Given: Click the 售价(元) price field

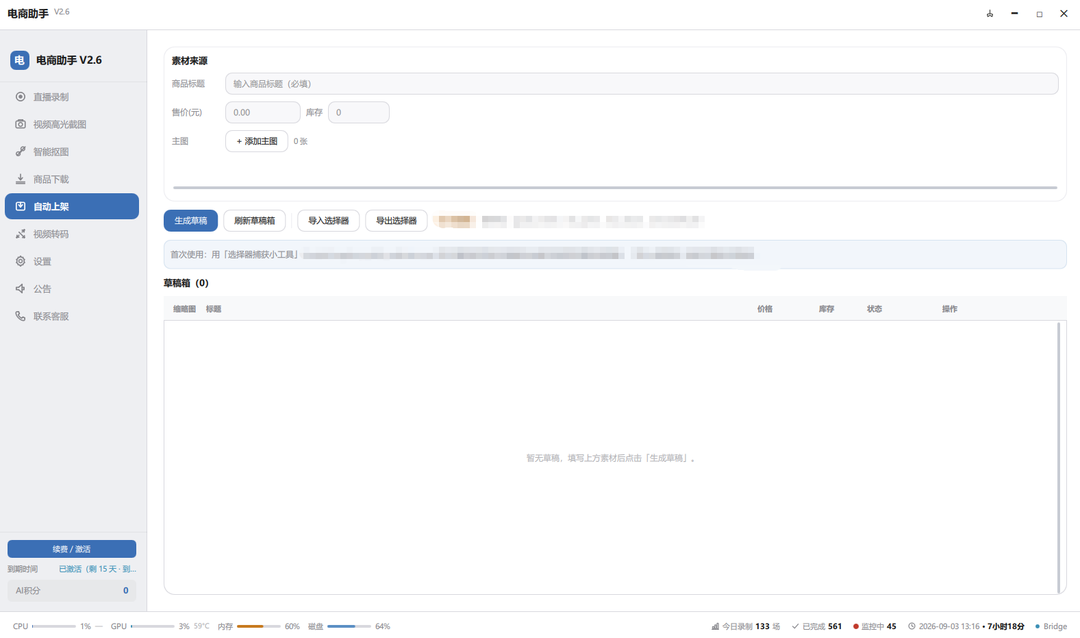Looking at the screenshot, I should pyautogui.click(x=262, y=112).
